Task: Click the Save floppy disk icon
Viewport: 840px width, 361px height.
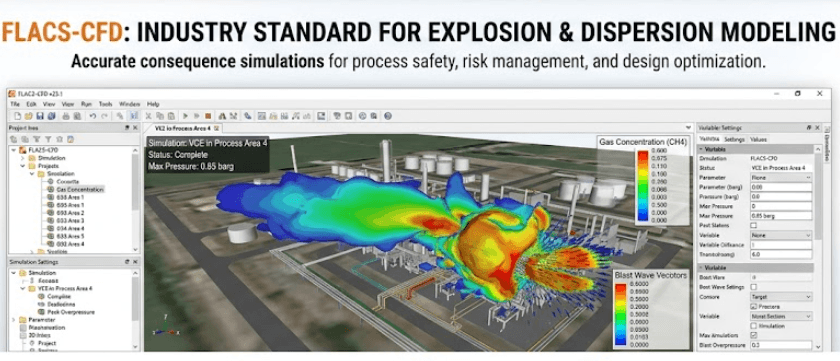Action: point(40,116)
